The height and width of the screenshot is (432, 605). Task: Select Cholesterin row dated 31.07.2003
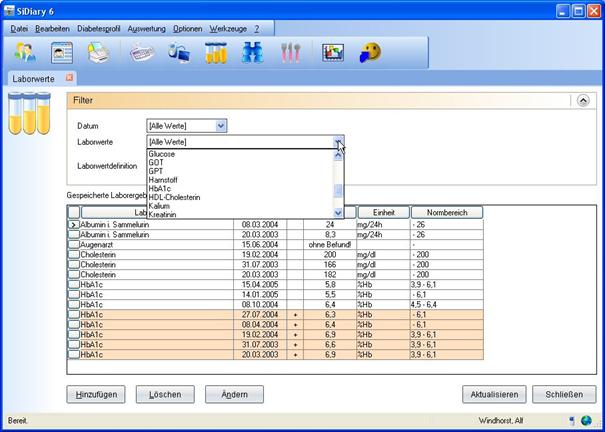click(275, 265)
